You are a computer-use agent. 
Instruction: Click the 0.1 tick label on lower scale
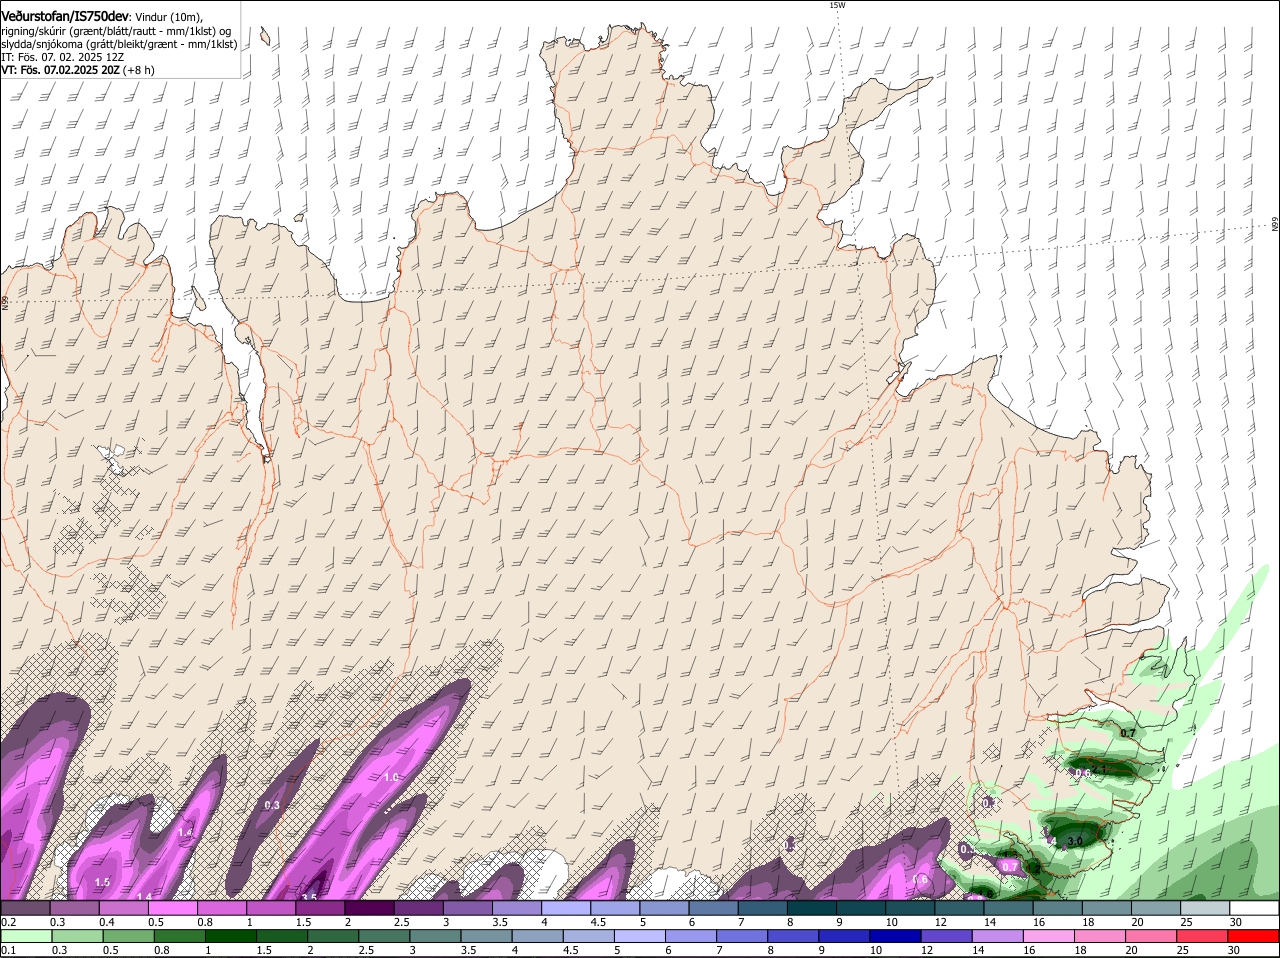8,950
